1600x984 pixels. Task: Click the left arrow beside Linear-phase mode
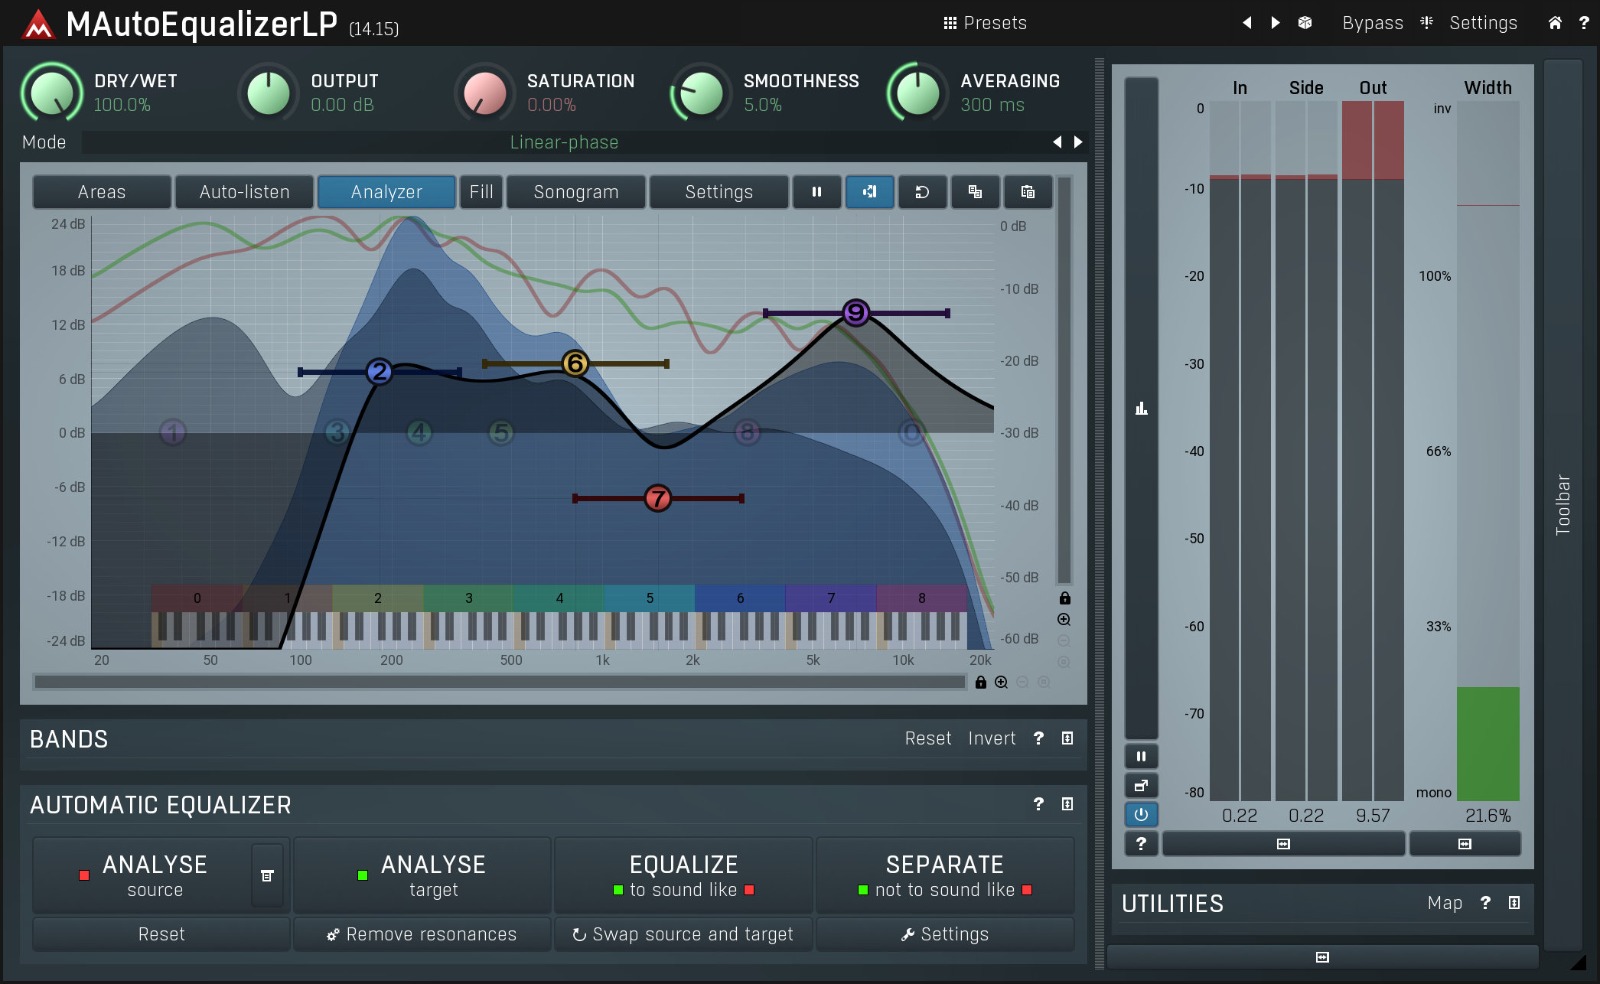coord(1057,142)
